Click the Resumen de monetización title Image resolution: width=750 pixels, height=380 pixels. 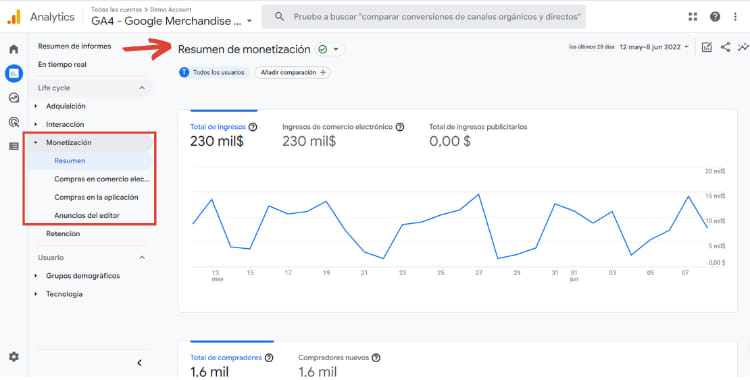(x=244, y=49)
